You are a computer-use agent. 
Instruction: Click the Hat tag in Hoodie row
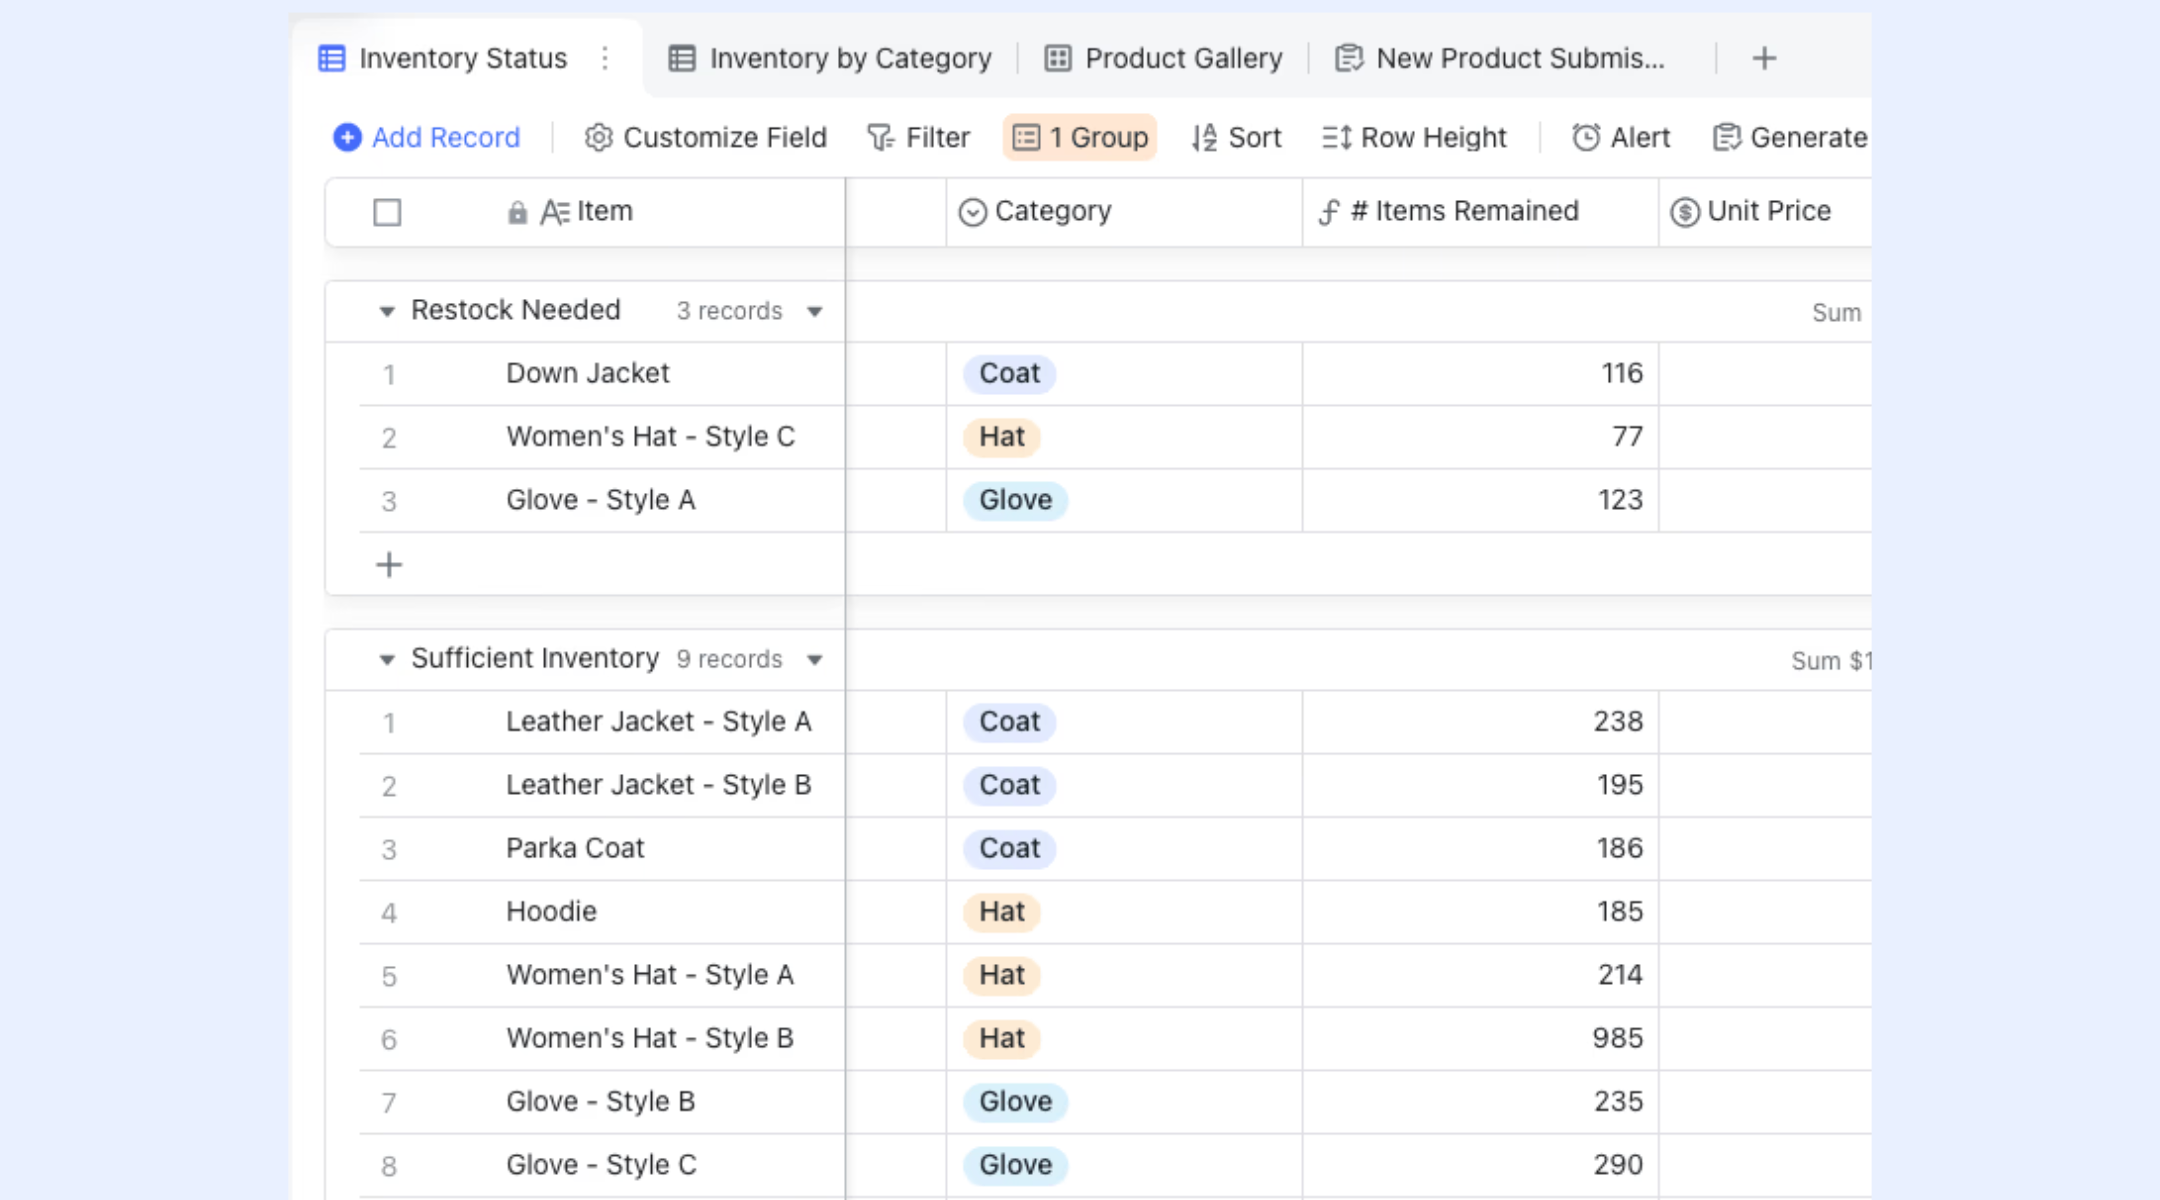(1002, 912)
